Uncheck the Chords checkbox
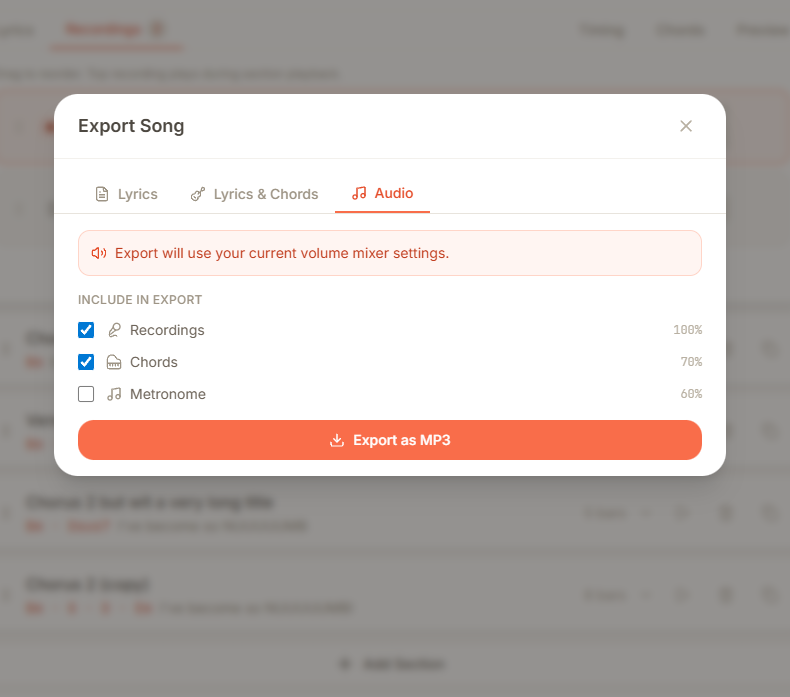This screenshot has width=790, height=697. click(x=86, y=362)
